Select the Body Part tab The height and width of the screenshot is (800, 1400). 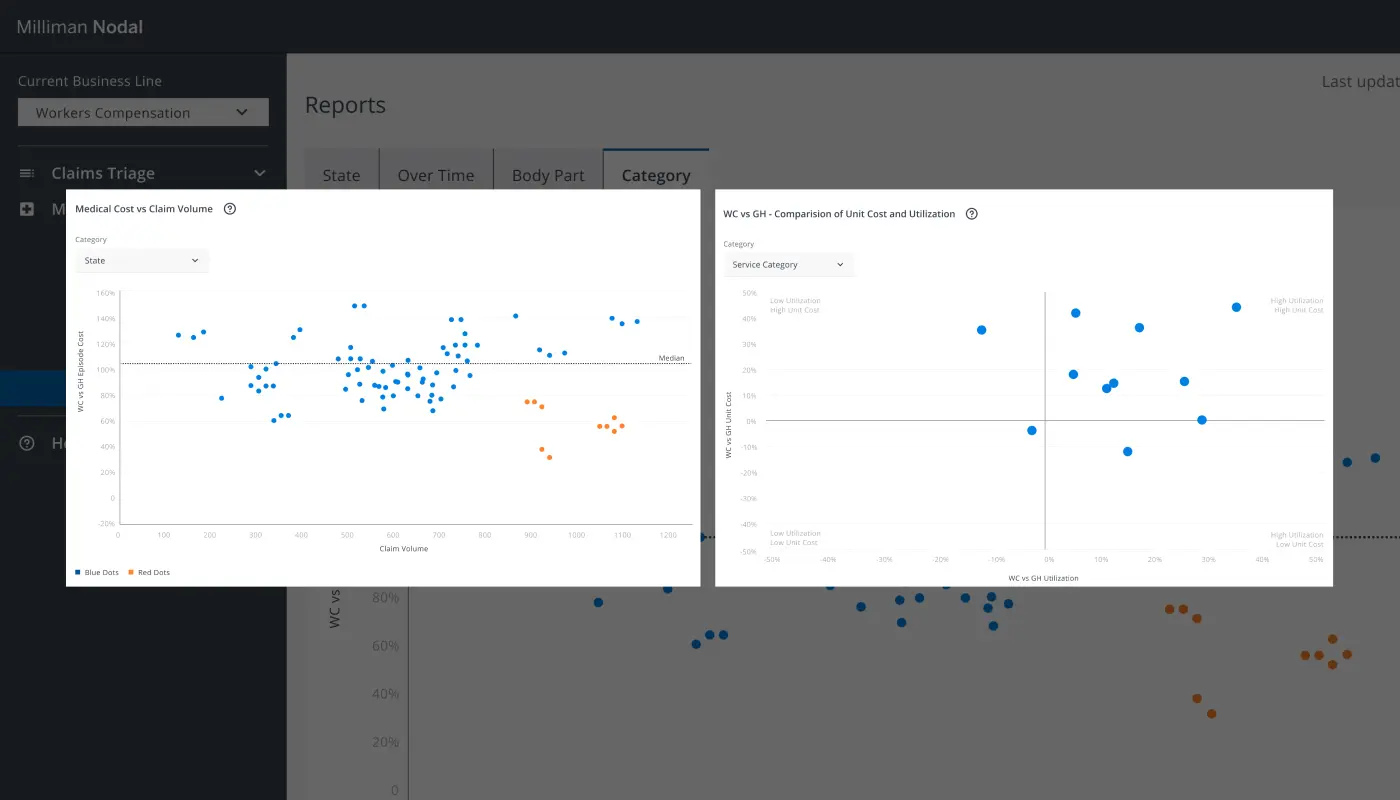point(548,175)
